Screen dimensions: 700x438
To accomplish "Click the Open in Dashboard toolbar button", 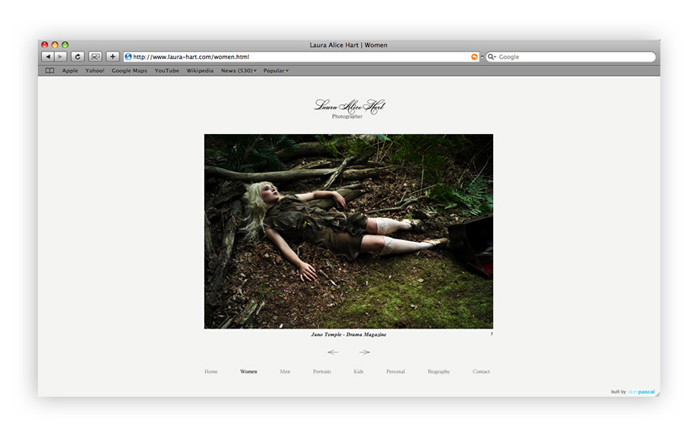I will [x=95, y=57].
